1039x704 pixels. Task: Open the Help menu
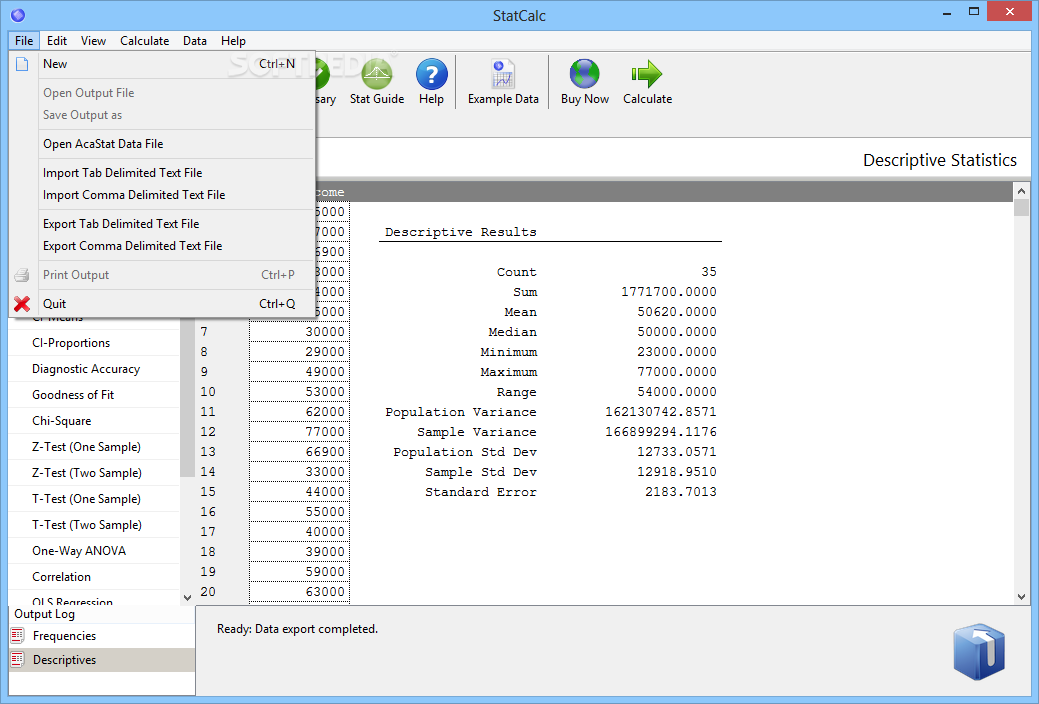click(x=233, y=40)
